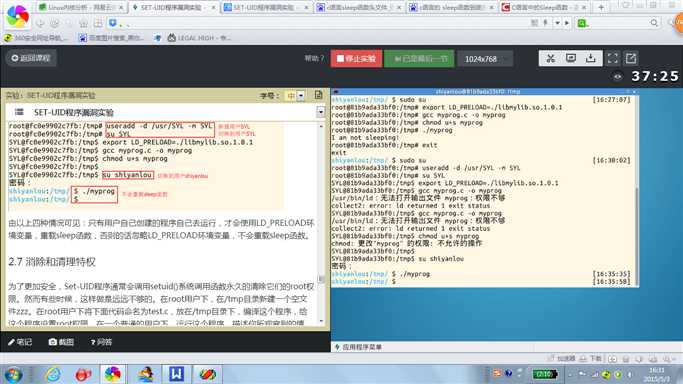
Task: Click the terminal vertical scrollbar
Action: (636, 190)
